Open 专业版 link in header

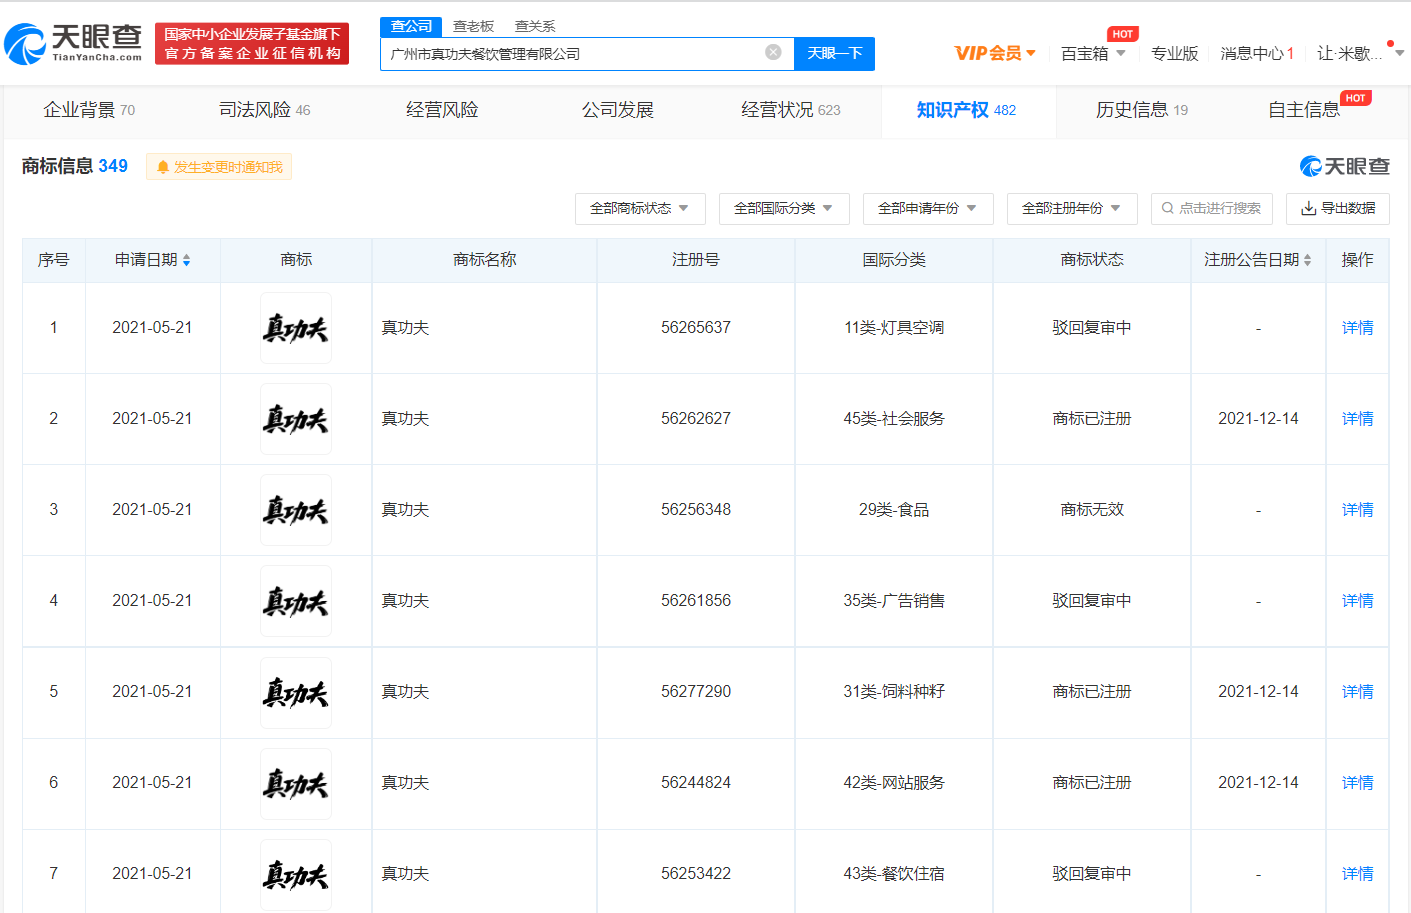(x=1175, y=53)
